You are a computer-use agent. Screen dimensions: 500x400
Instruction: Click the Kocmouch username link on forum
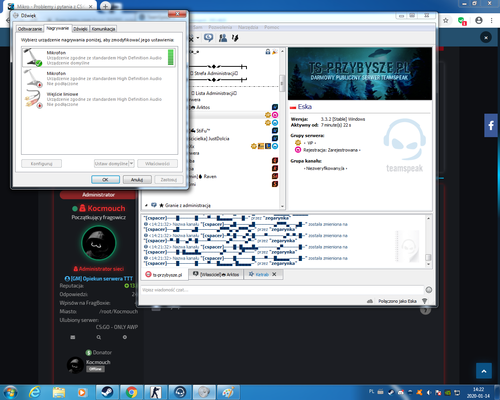[106, 208]
